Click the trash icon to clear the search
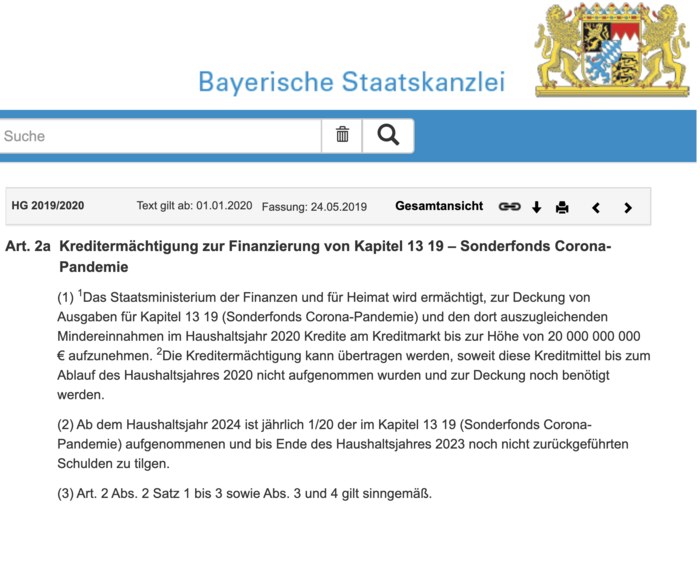The height and width of the screenshot is (564, 700). pyautogui.click(x=342, y=136)
